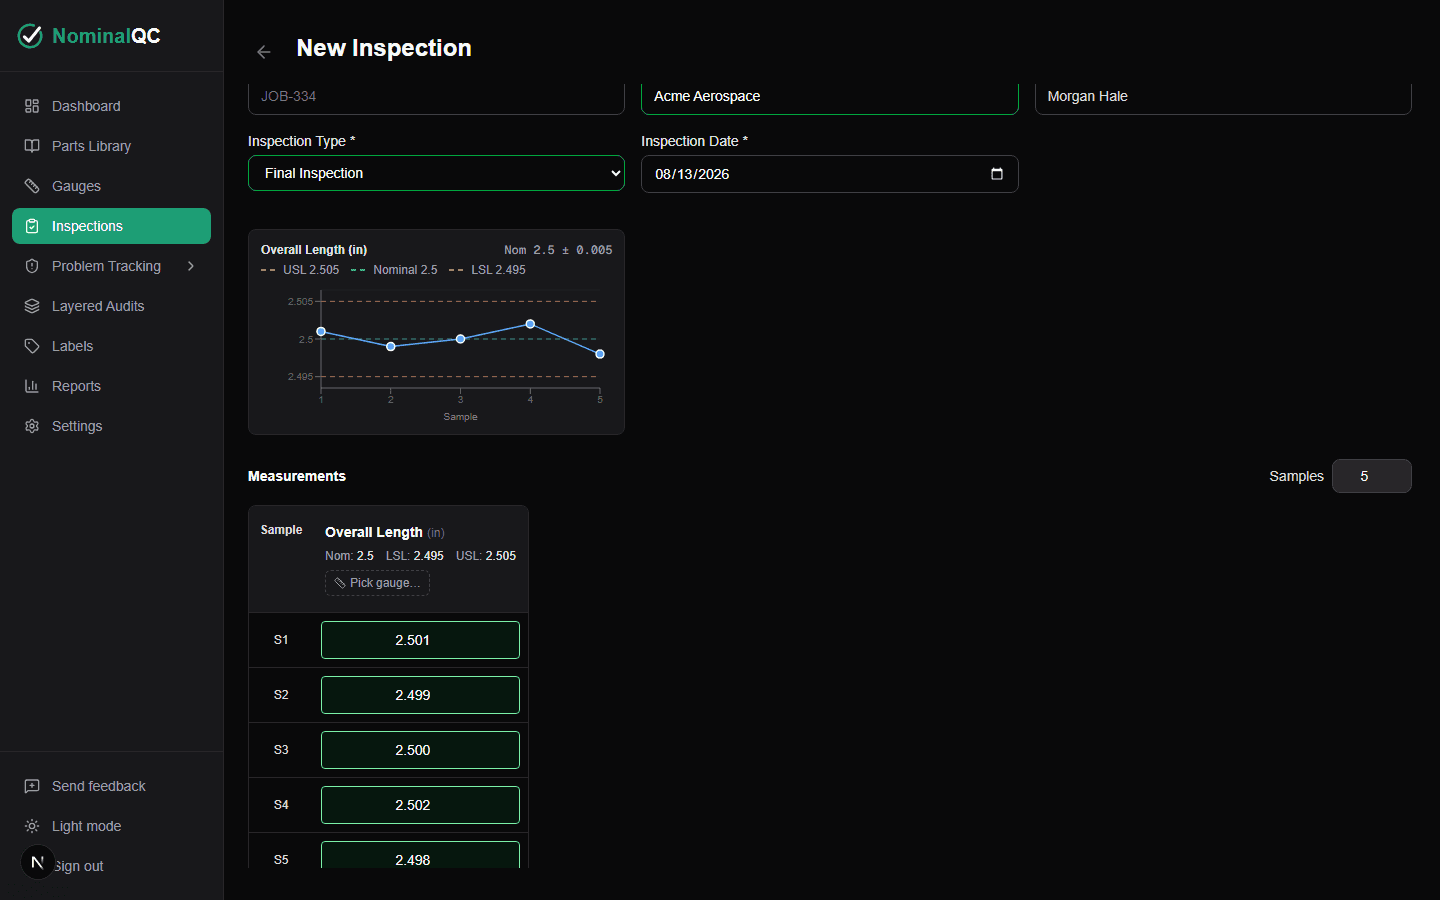Click the Acme Aerospace customer field
1440x900 pixels.
[x=829, y=97]
